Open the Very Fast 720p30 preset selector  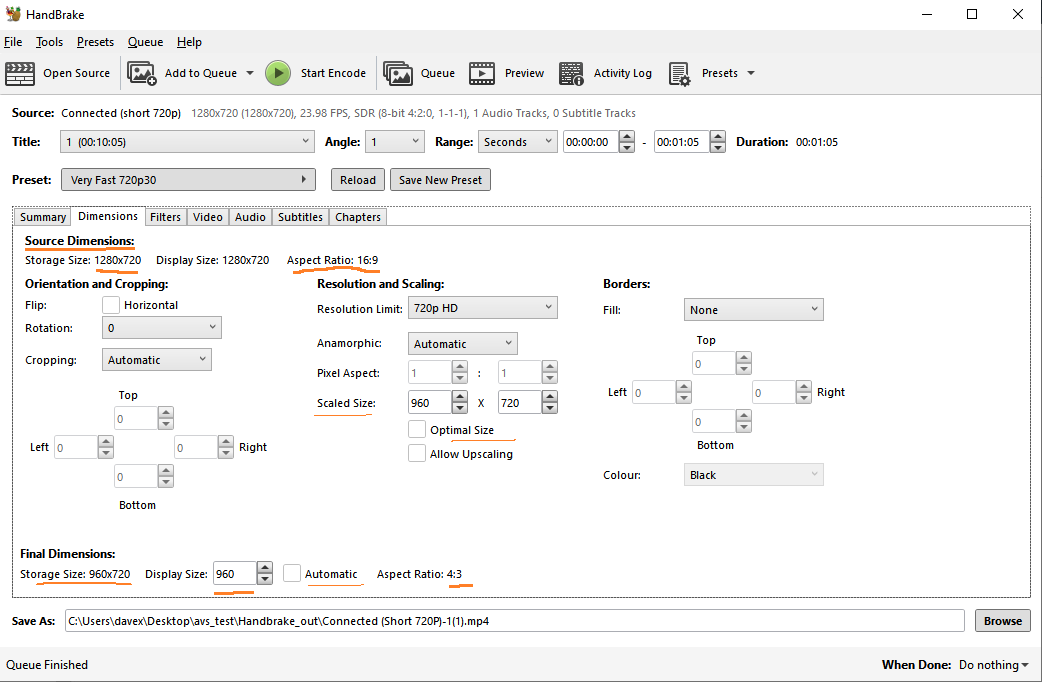tap(188, 179)
